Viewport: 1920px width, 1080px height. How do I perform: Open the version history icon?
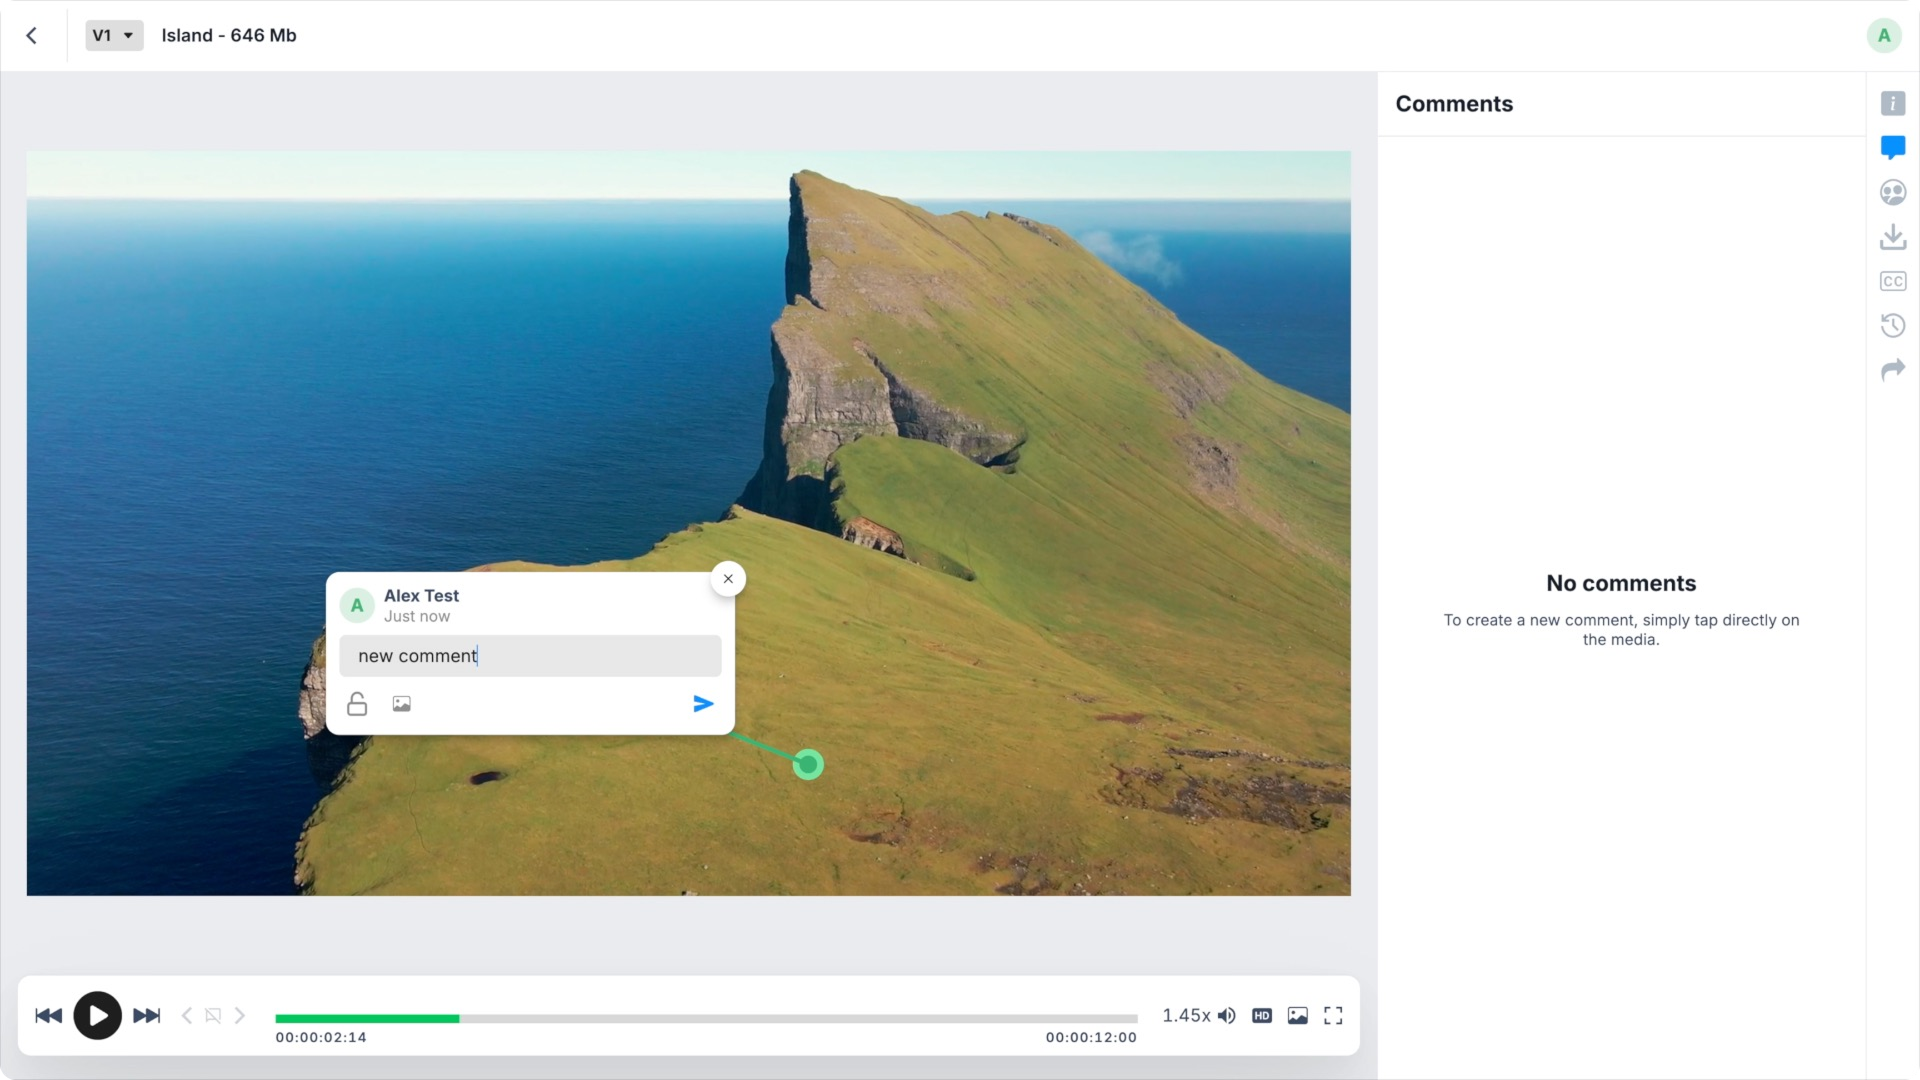click(1892, 325)
